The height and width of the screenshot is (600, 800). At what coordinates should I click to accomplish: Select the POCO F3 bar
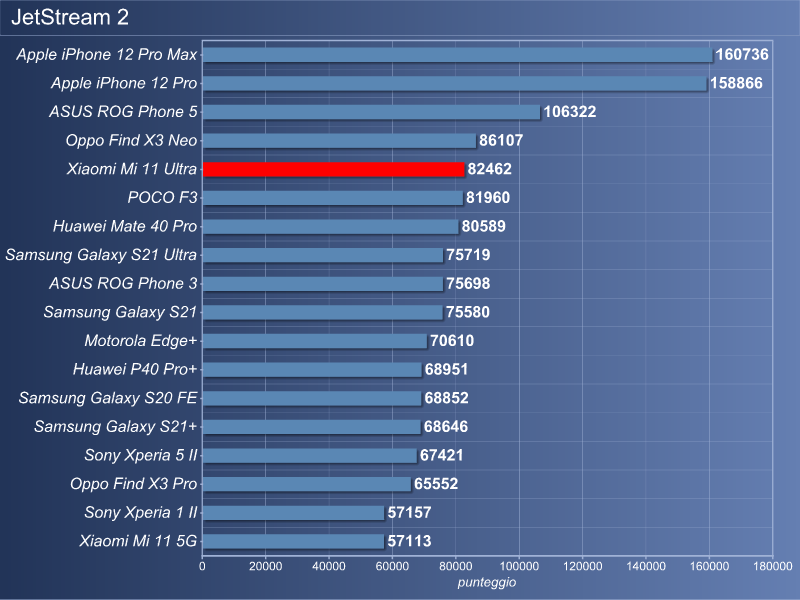pos(333,197)
